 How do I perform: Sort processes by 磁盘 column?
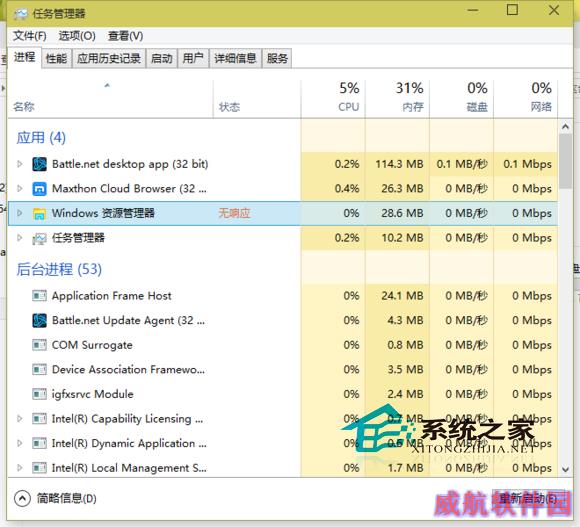click(462, 98)
